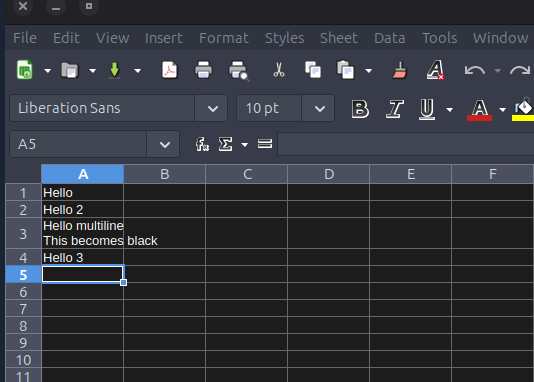Expand the Open recent documents arrow

coord(93,71)
